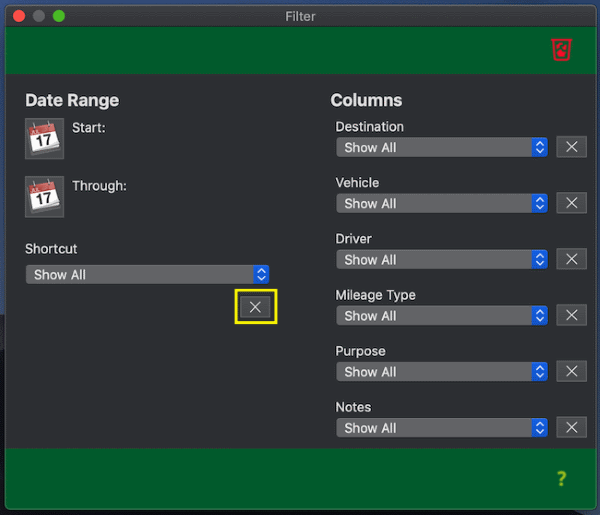The height and width of the screenshot is (515, 600).
Task: Click the green question mark help icon
Action: [x=561, y=479]
